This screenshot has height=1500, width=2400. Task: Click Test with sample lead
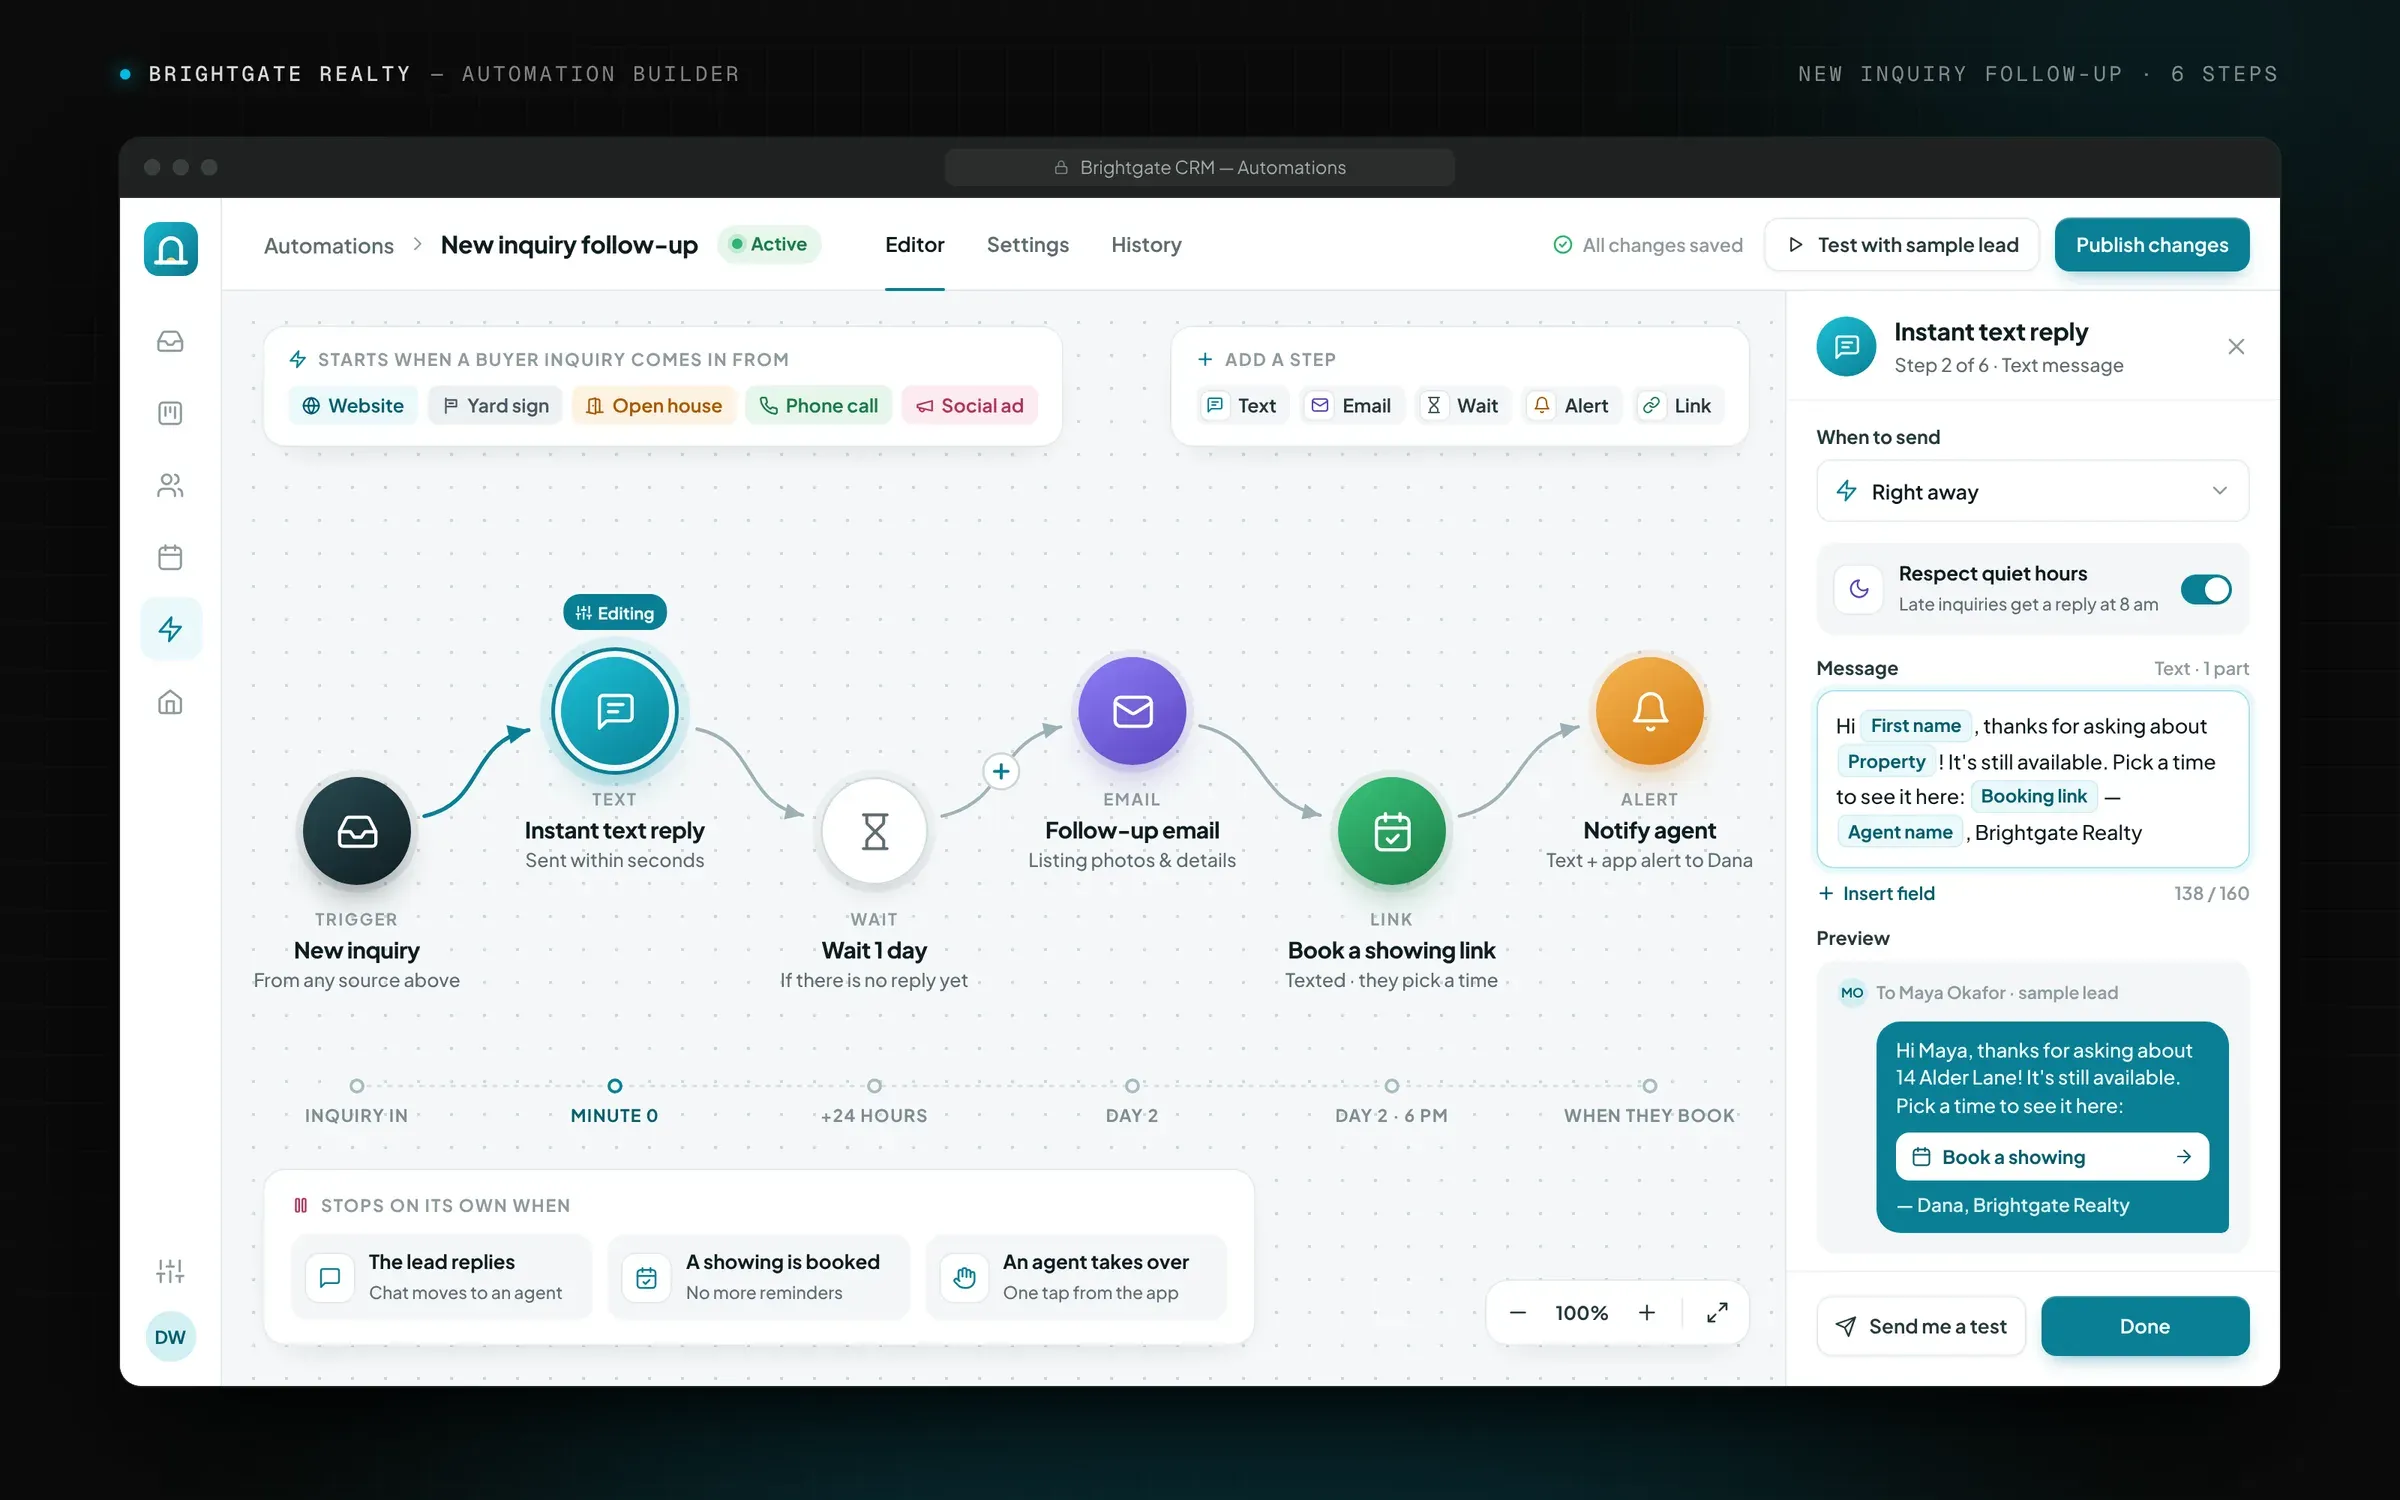[1902, 245]
